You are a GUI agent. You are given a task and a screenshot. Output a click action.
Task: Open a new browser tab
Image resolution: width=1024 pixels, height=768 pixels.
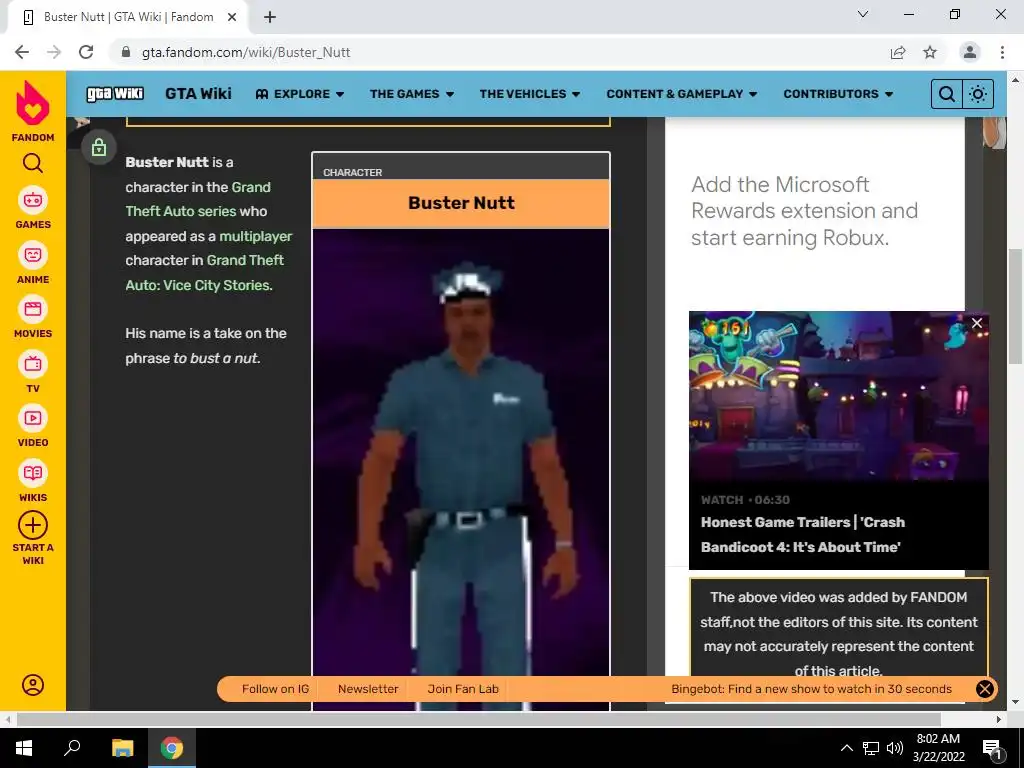[270, 17]
